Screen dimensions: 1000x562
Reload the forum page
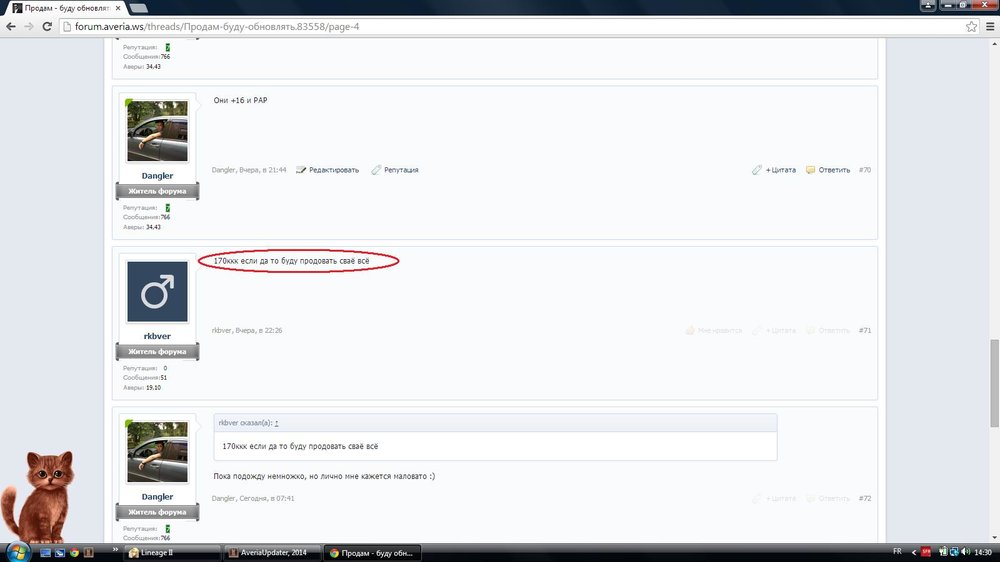click(x=50, y=26)
